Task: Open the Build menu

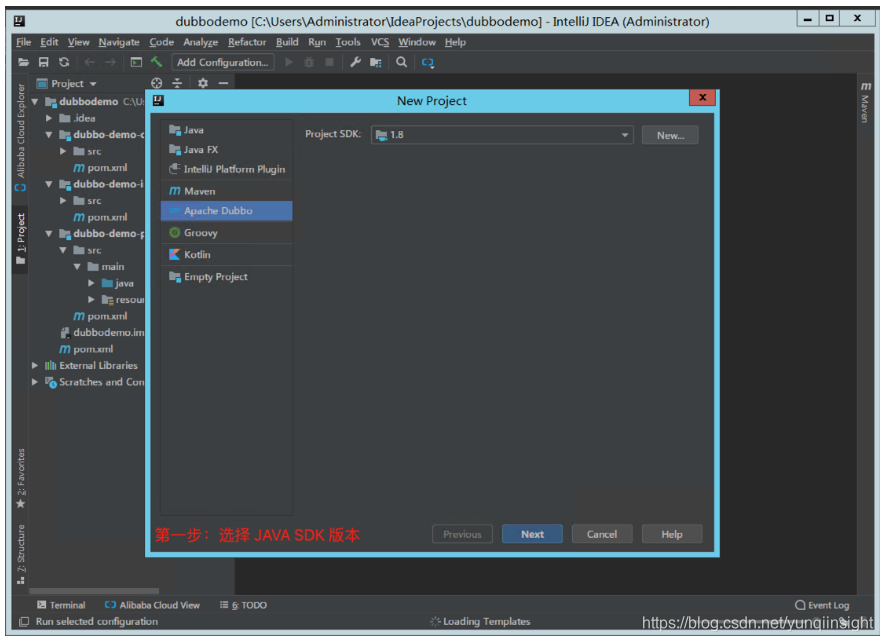Action: [x=287, y=42]
